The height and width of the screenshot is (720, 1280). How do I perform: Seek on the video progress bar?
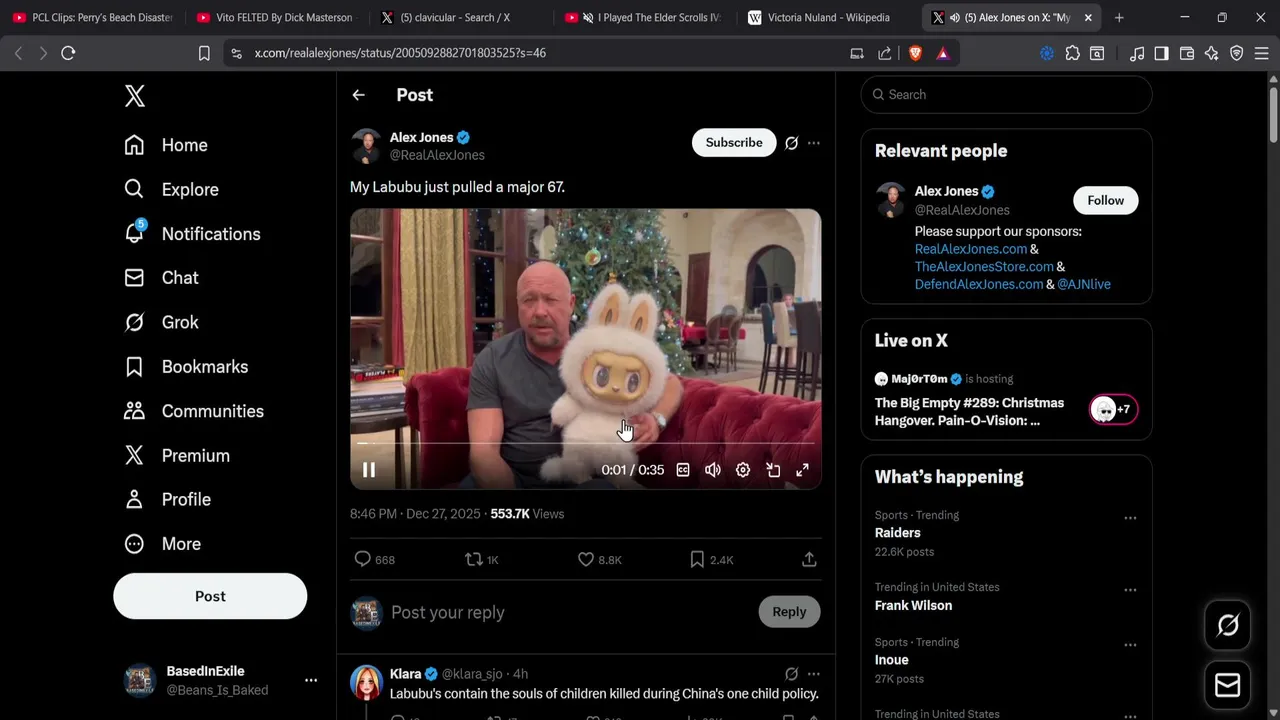[586, 442]
